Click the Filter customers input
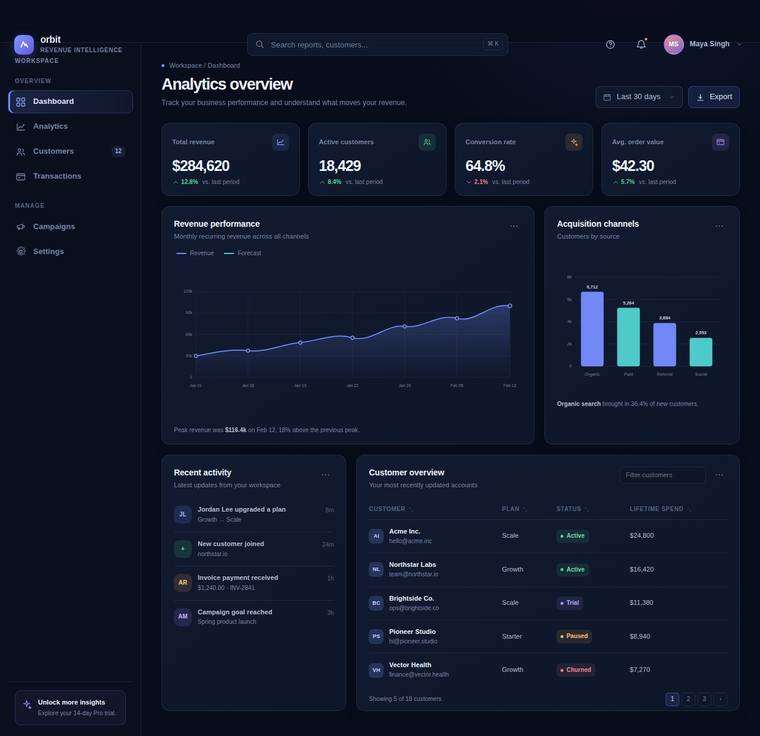The image size is (760, 736). 663,475
